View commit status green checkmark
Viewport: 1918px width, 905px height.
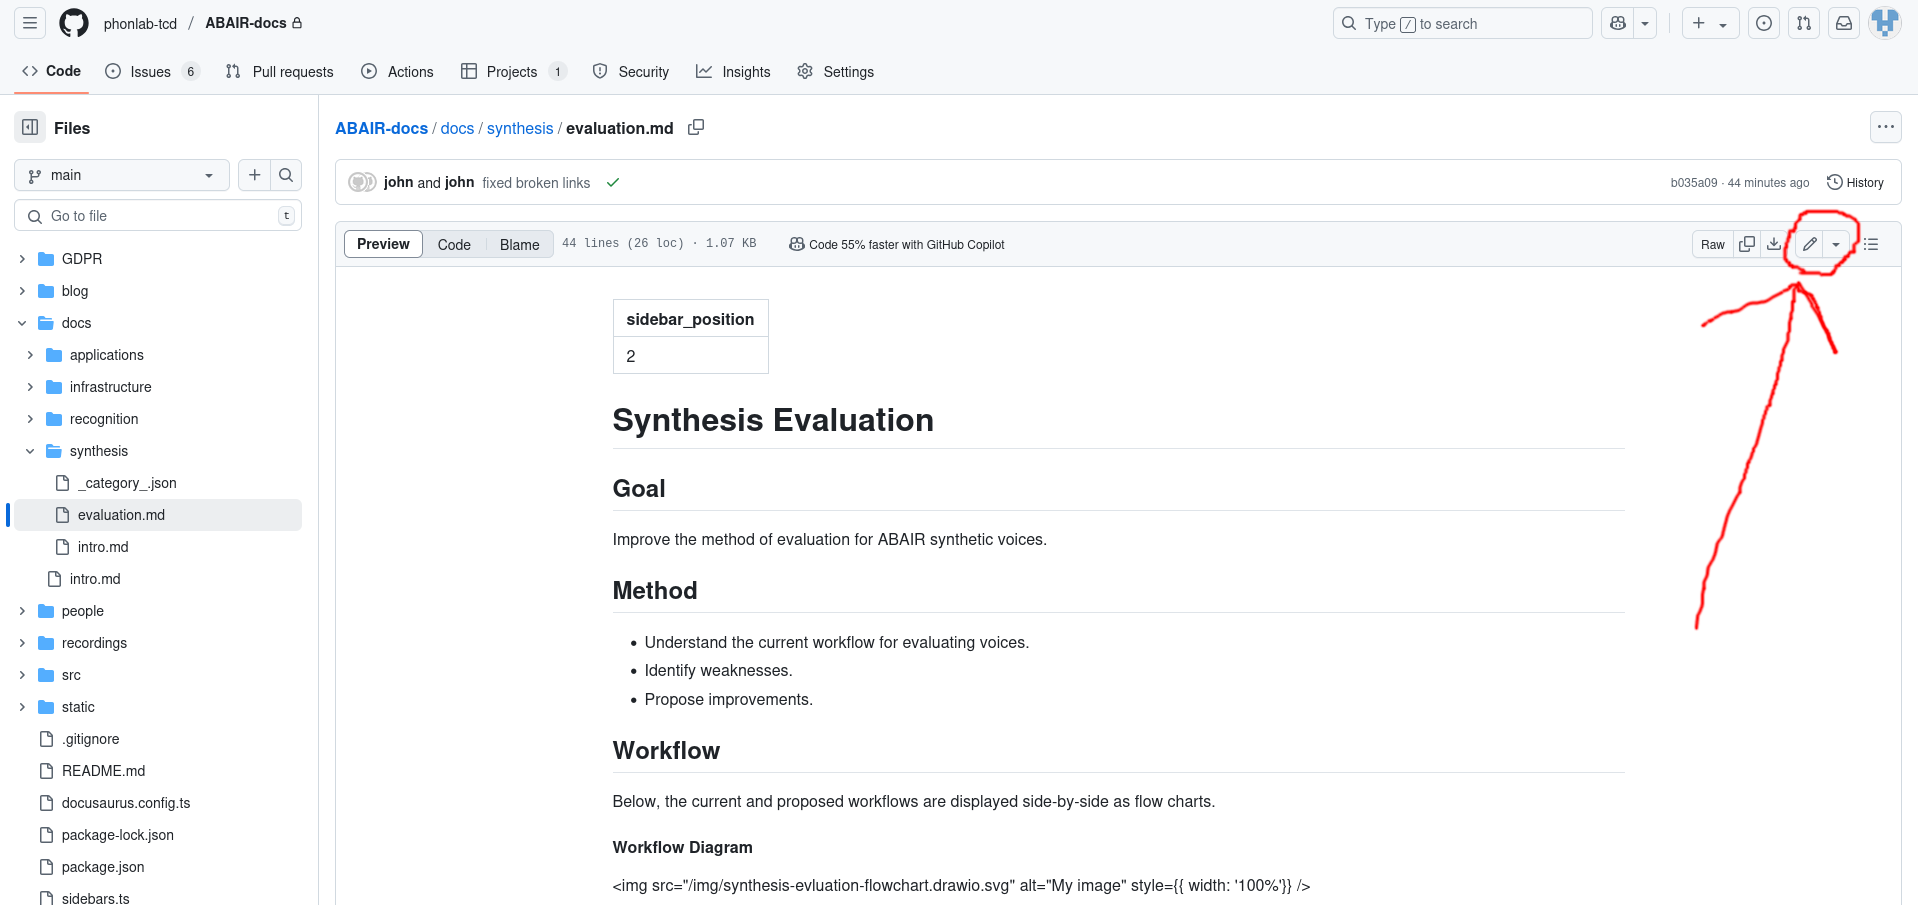[x=613, y=182]
